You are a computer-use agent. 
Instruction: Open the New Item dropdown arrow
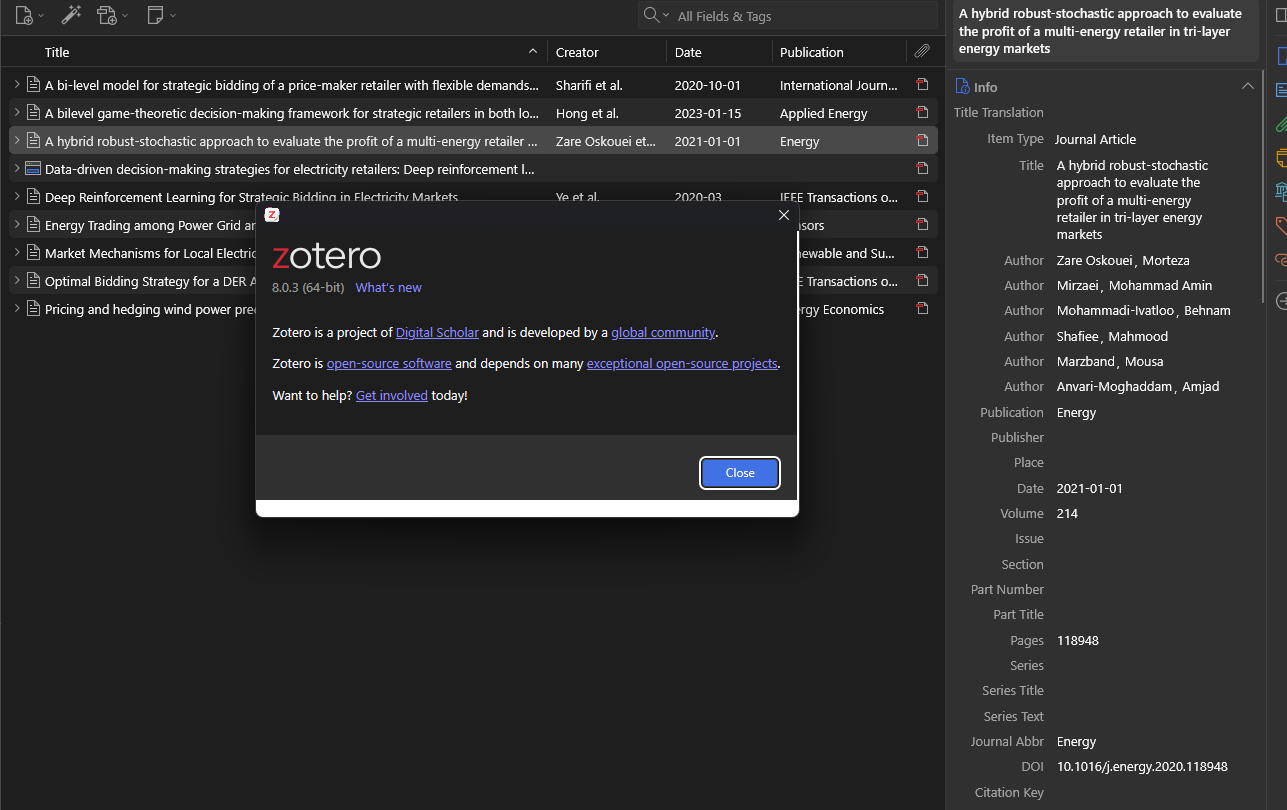click(41, 16)
